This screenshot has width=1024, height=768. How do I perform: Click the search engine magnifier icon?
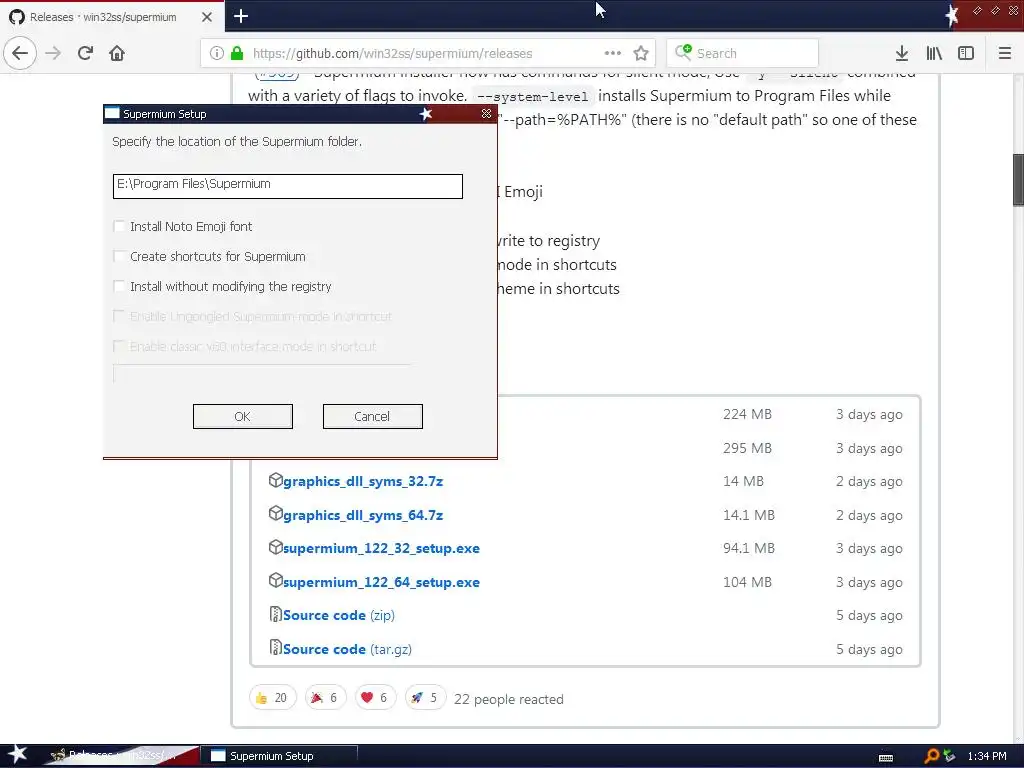[683, 52]
